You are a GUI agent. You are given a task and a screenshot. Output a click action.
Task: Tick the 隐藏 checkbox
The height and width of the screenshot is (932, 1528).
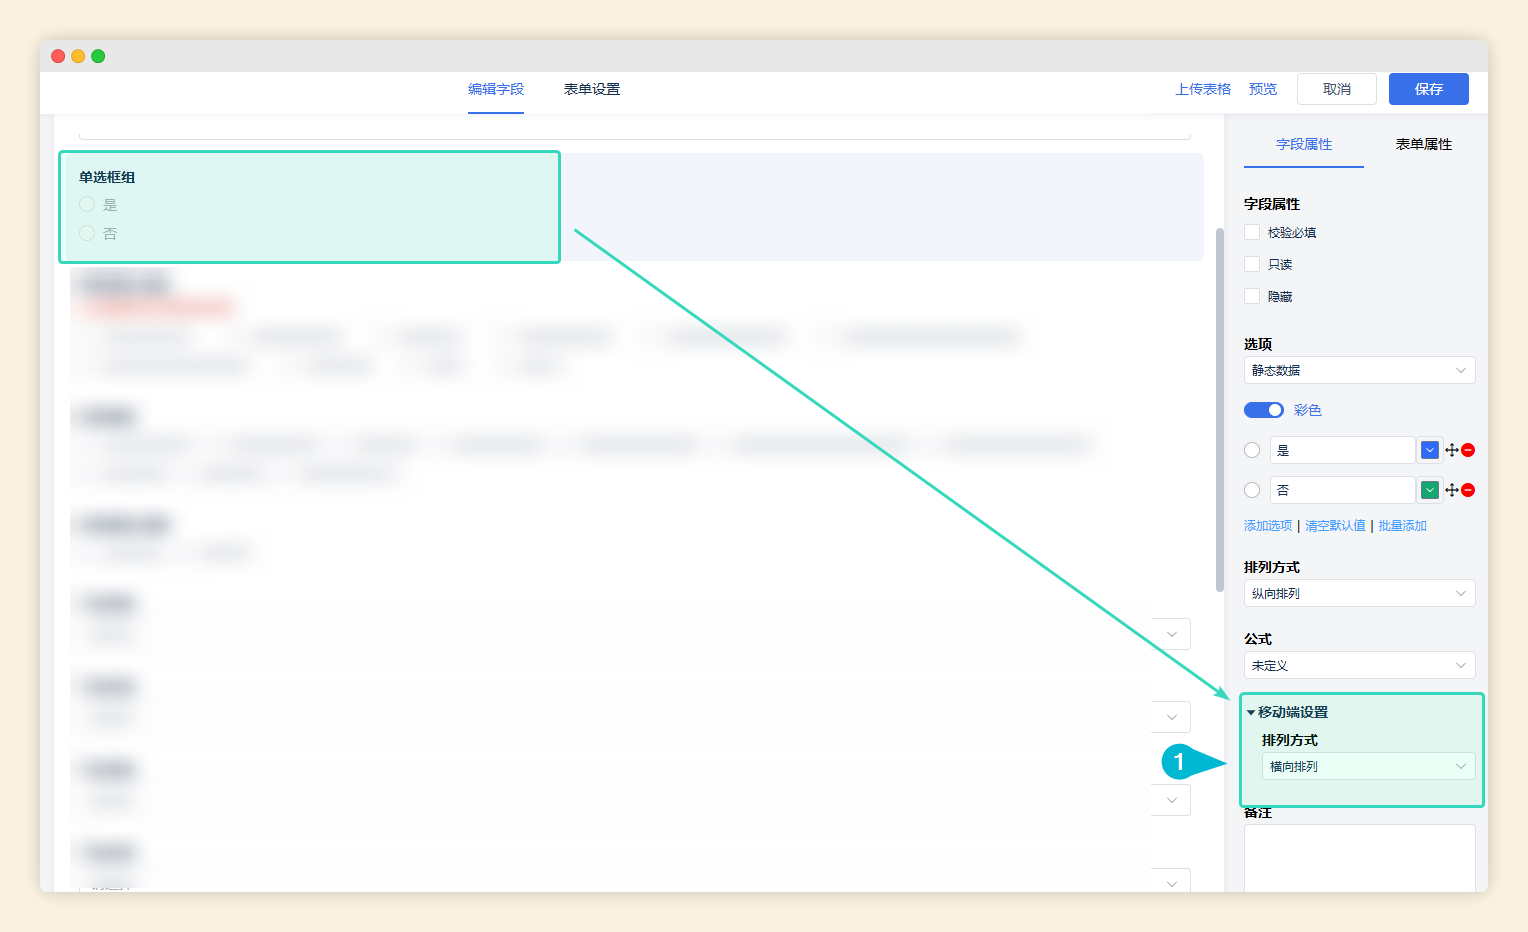pos(1252,296)
